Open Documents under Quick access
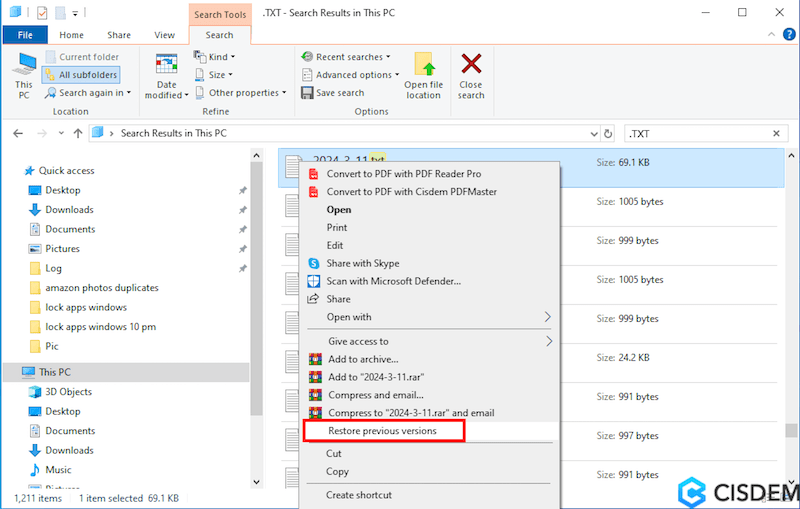 click(70, 229)
